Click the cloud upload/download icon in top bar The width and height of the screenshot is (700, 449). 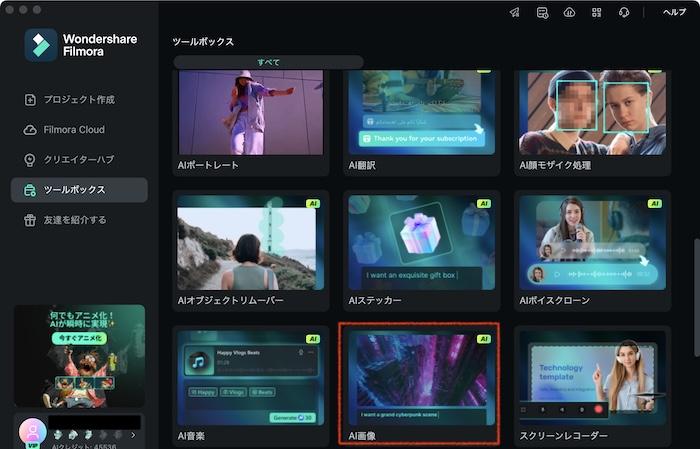coord(569,12)
